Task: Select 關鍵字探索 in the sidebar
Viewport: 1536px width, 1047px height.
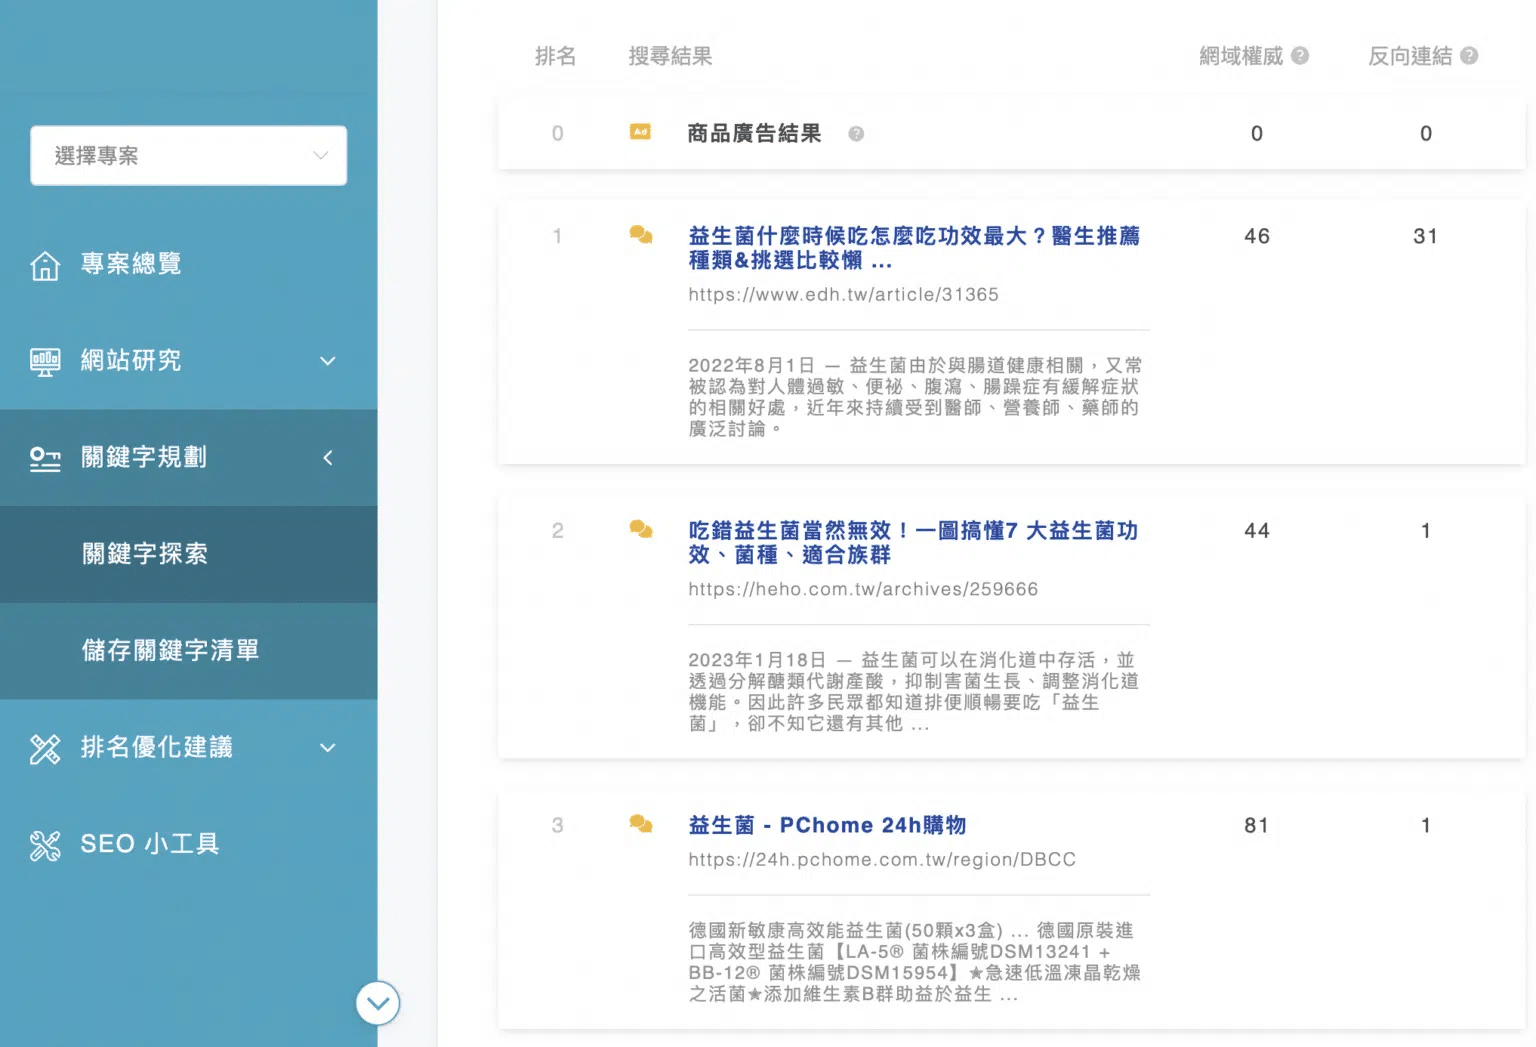Action: [x=145, y=554]
